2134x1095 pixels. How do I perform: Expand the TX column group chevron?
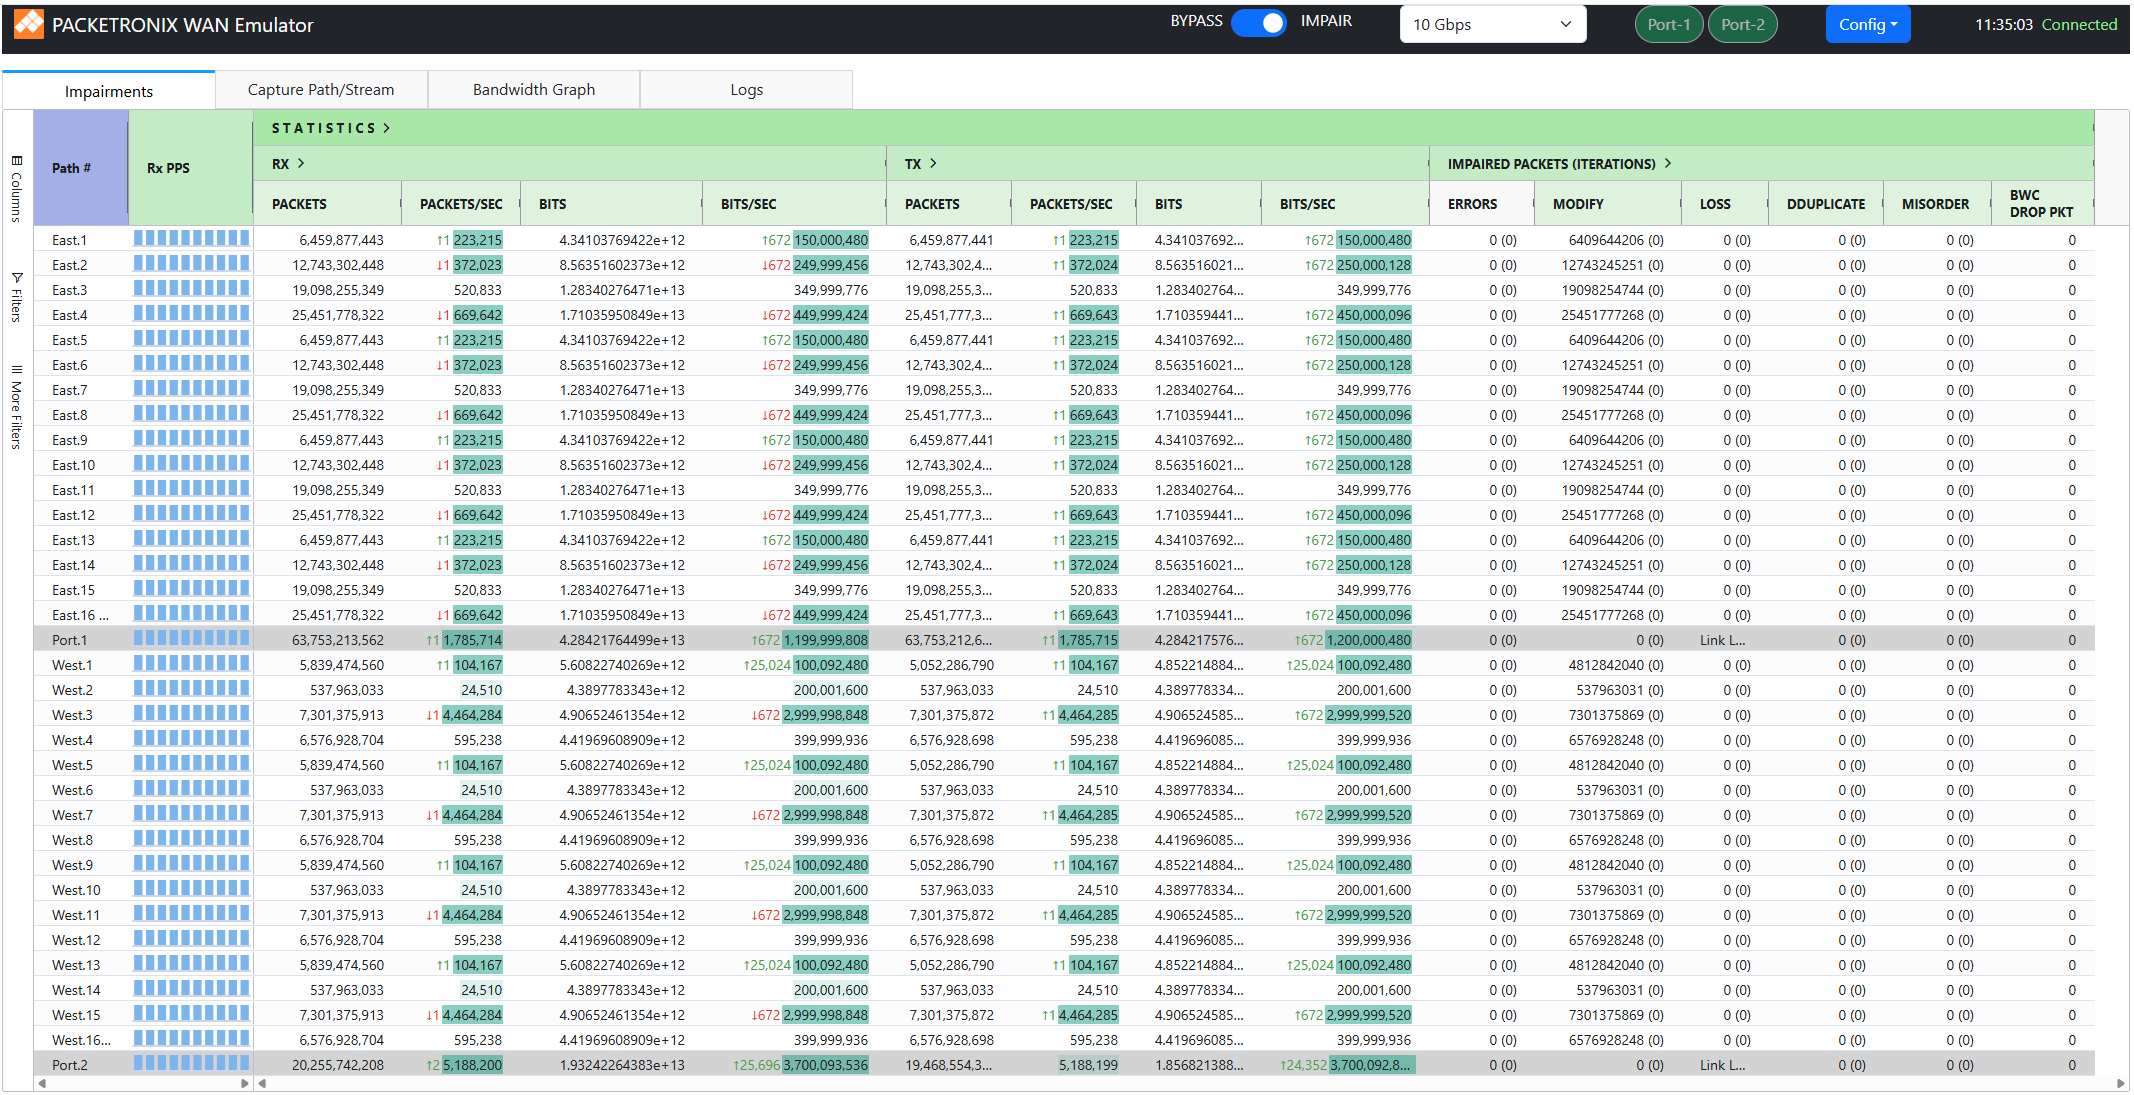coord(933,163)
